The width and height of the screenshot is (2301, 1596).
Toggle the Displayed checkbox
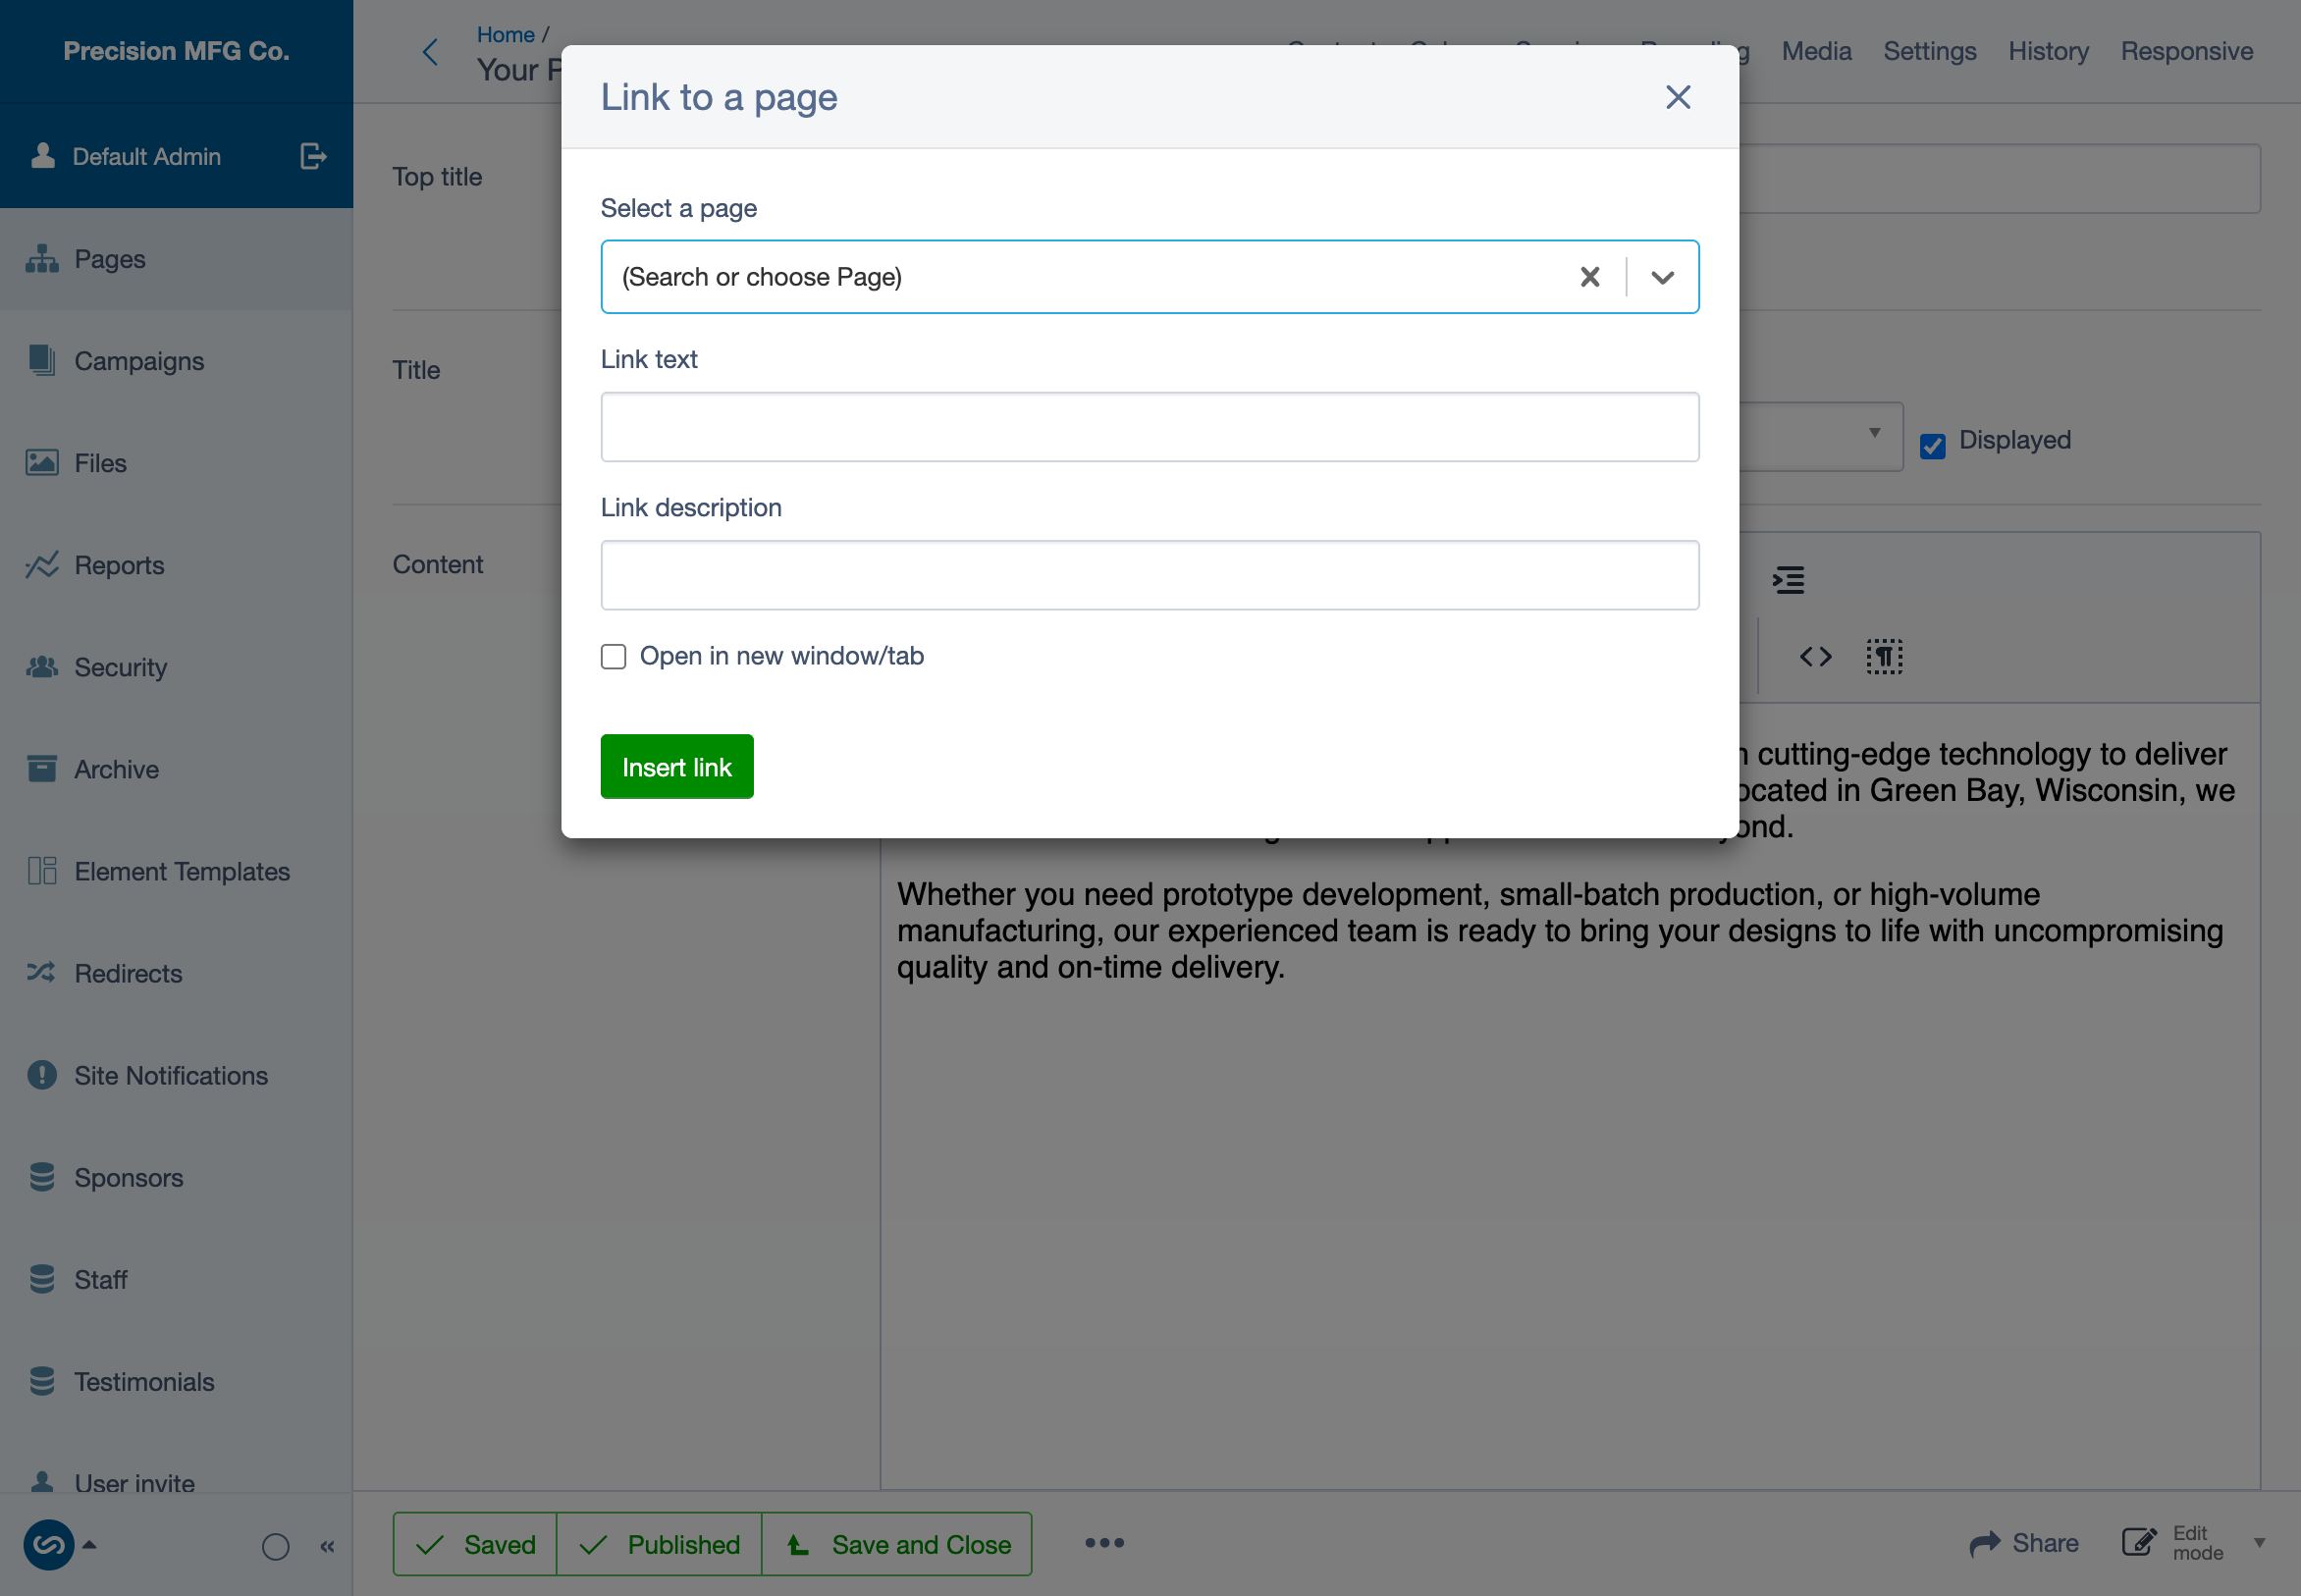coord(1932,445)
